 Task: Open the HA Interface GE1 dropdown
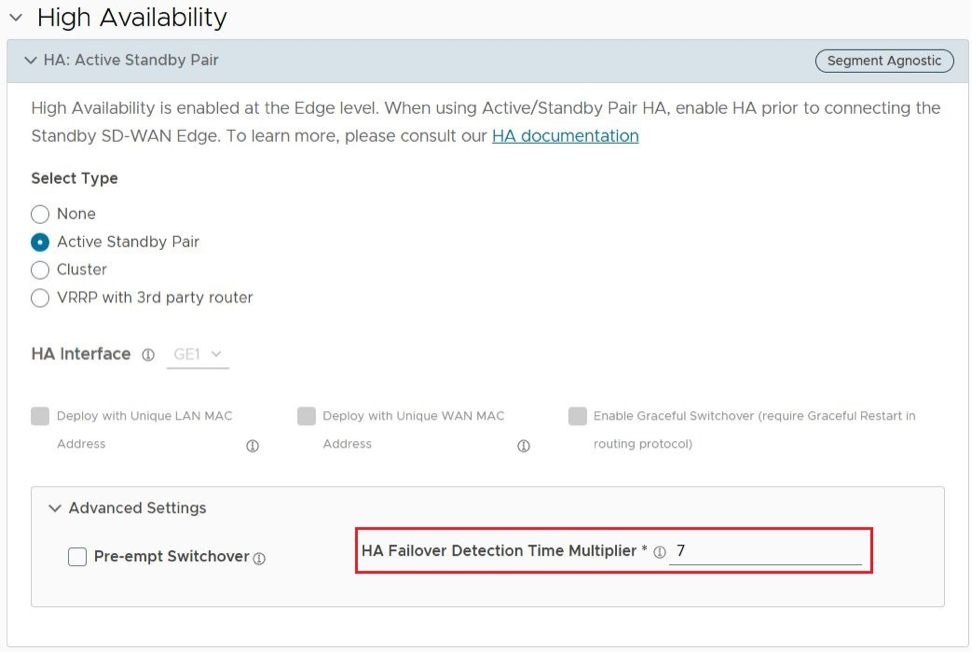point(198,355)
